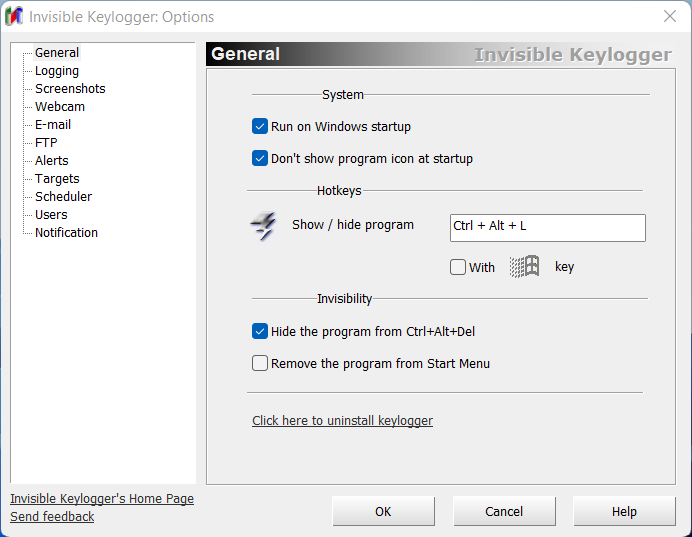
Task: Go to Users settings
Action: [51, 215]
